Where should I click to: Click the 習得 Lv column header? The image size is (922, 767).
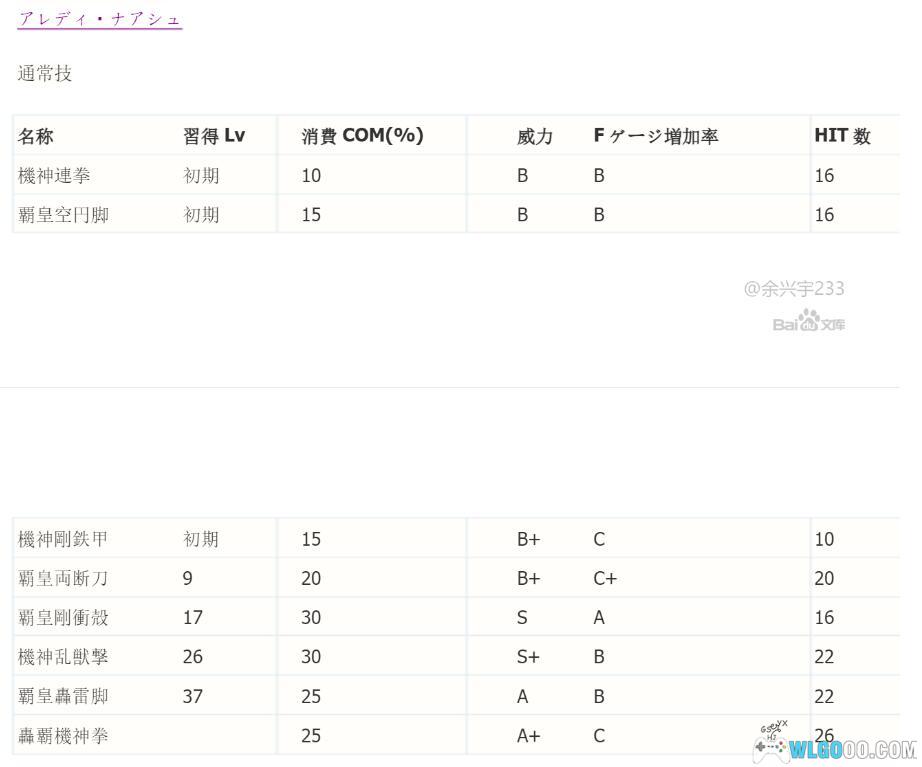(214, 136)
